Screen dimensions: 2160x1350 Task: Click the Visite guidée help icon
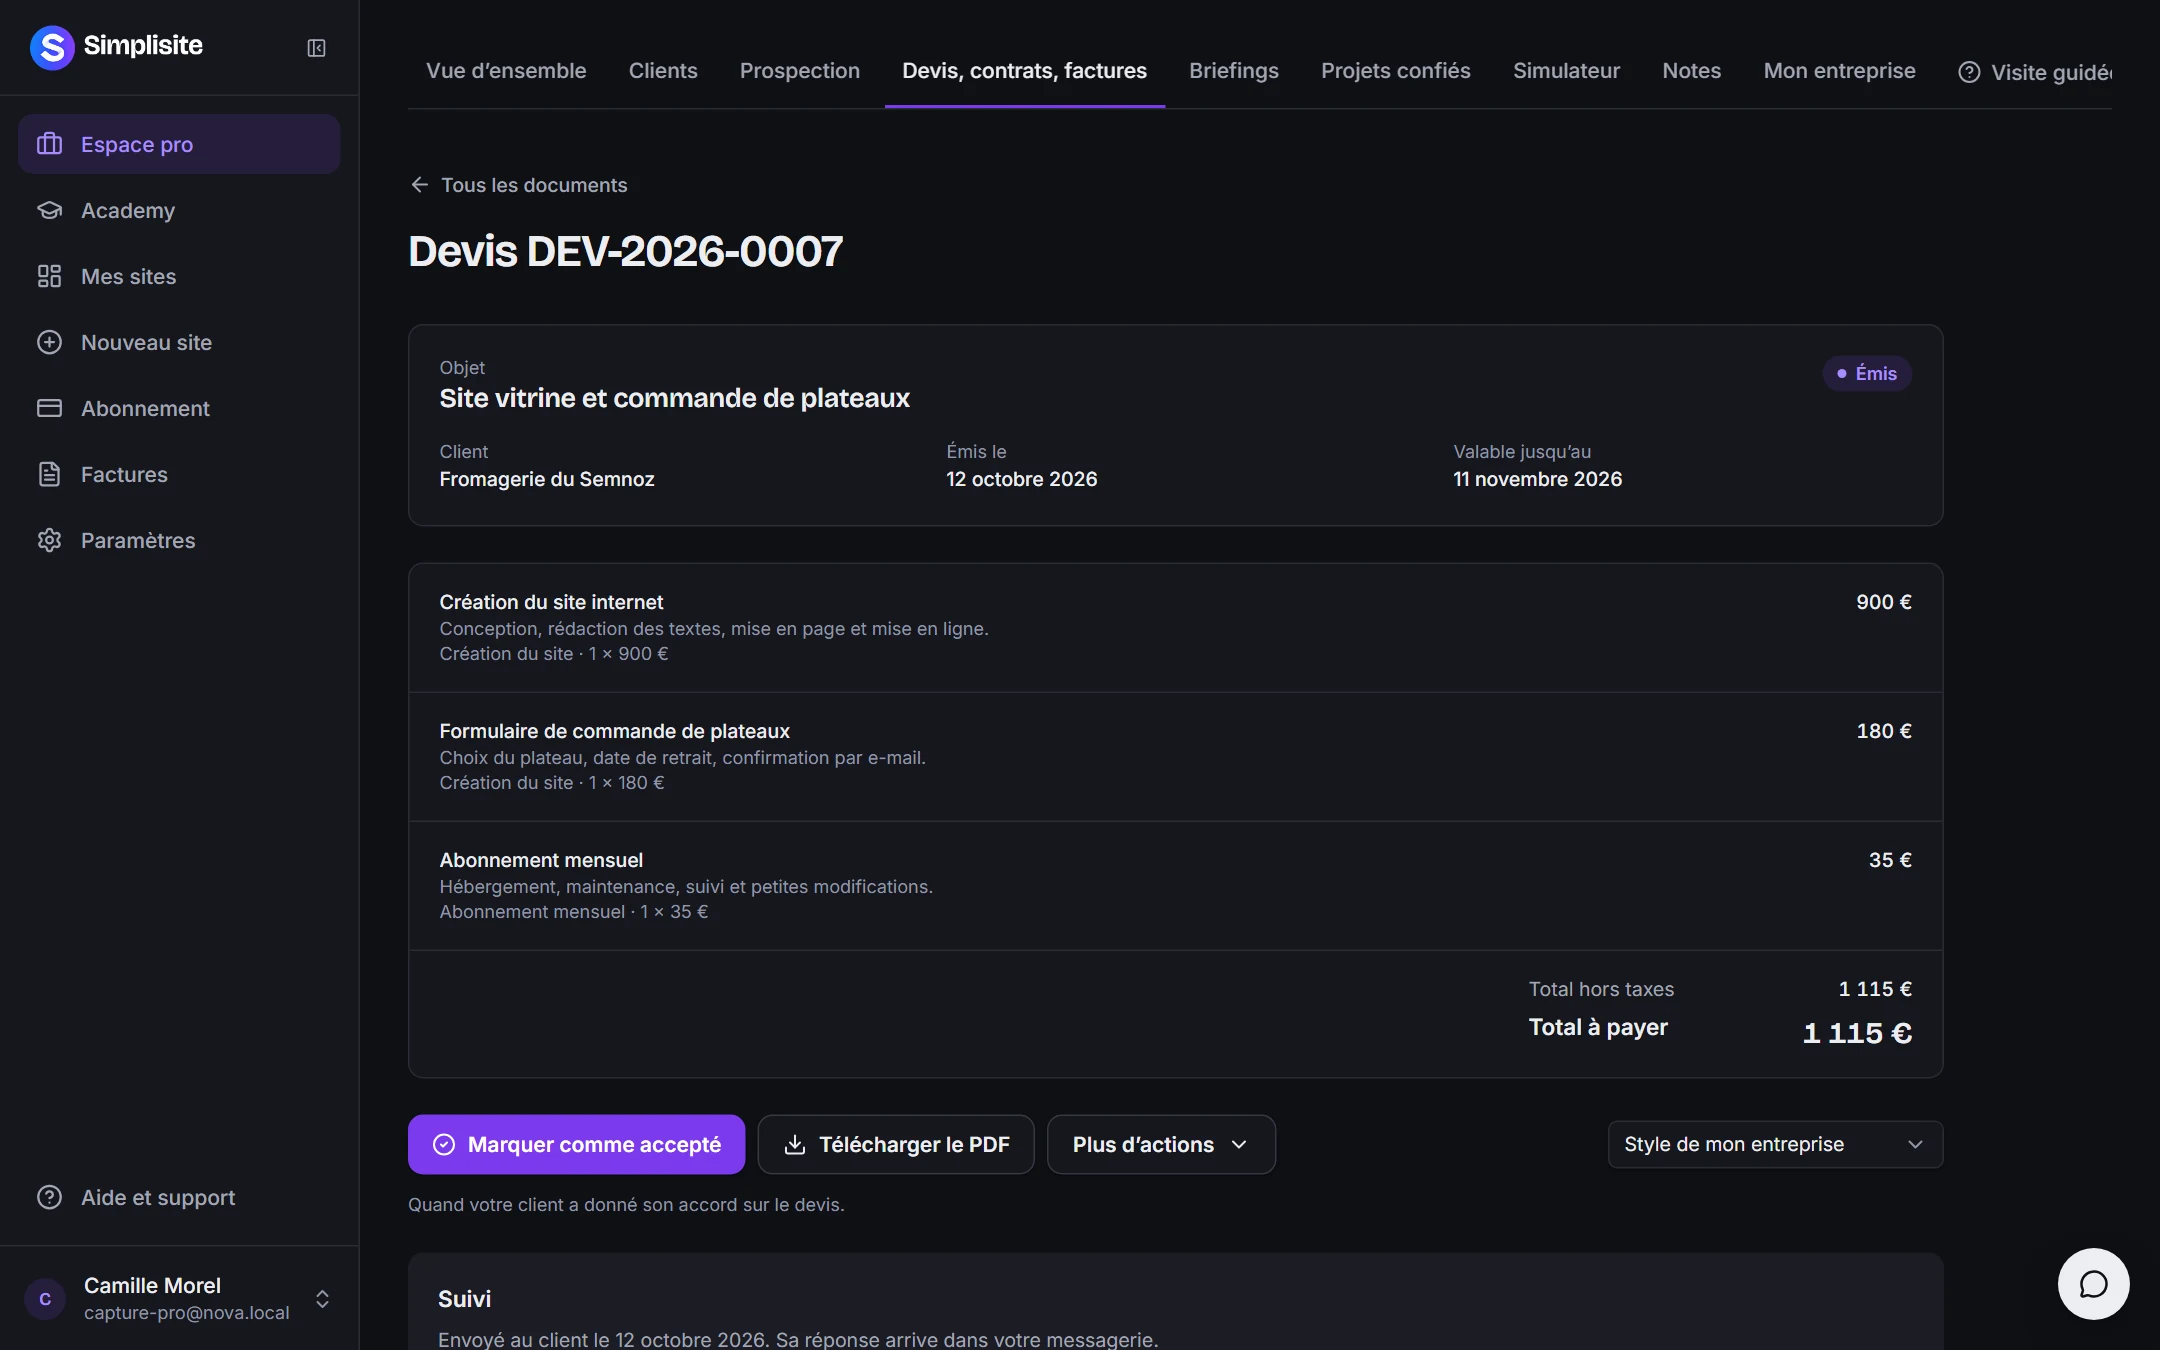[x=1969, y=72]
